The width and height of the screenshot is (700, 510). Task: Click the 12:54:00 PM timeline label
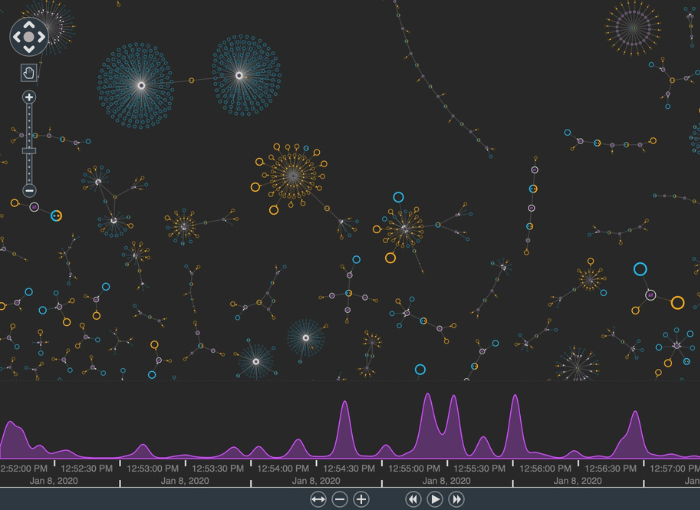pyautogui.click(x=284, y=467)
